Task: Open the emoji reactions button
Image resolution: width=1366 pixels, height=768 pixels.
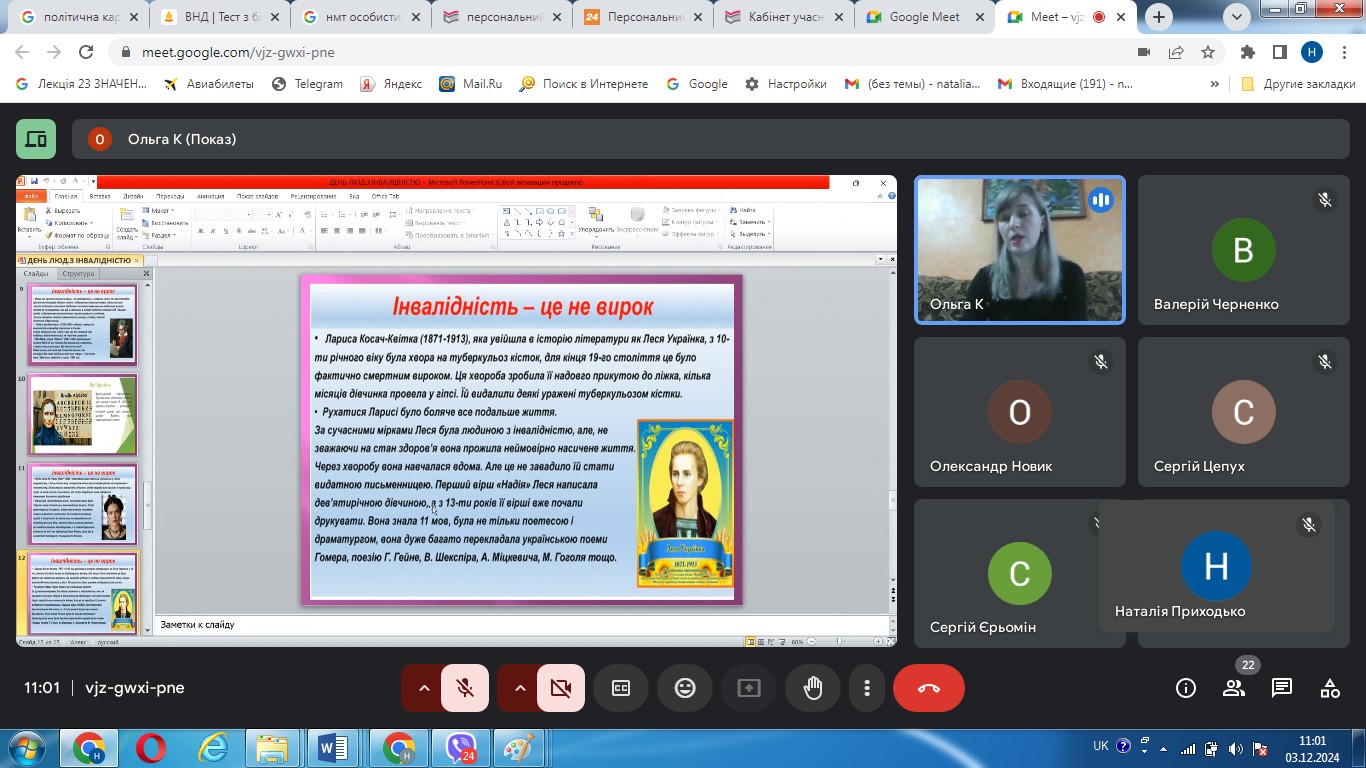Action: [685, 688]
